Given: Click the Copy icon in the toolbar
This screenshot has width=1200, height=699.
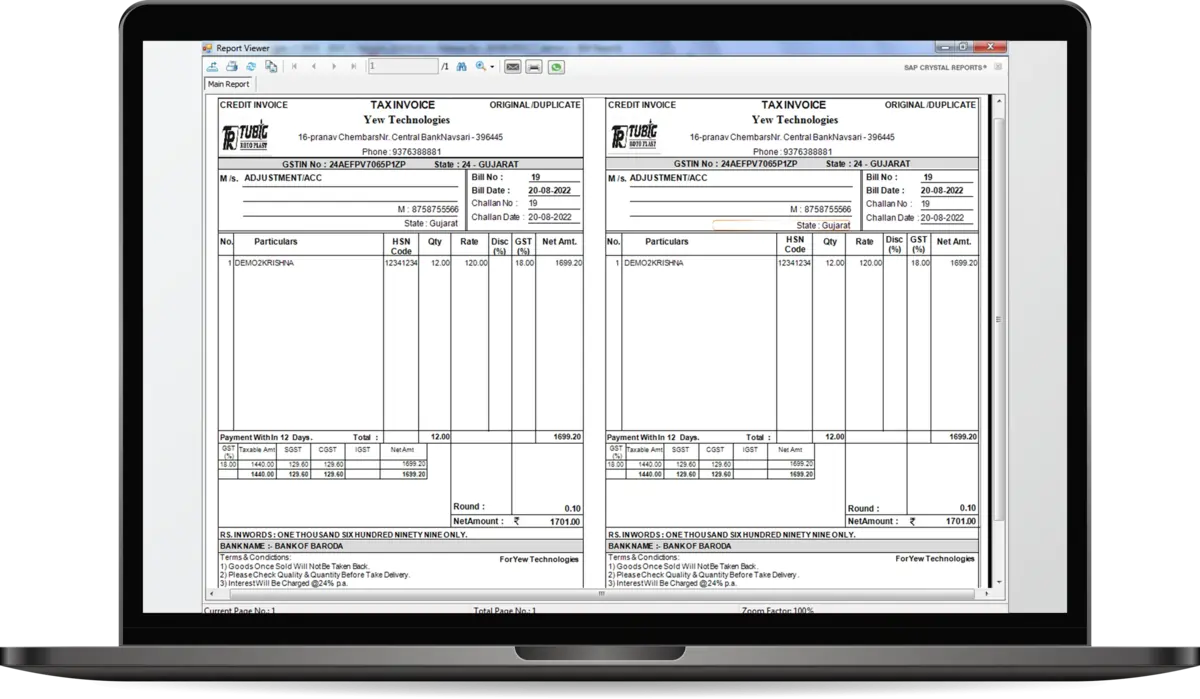Looking at the screenshot, I should (x=270, y=67).
